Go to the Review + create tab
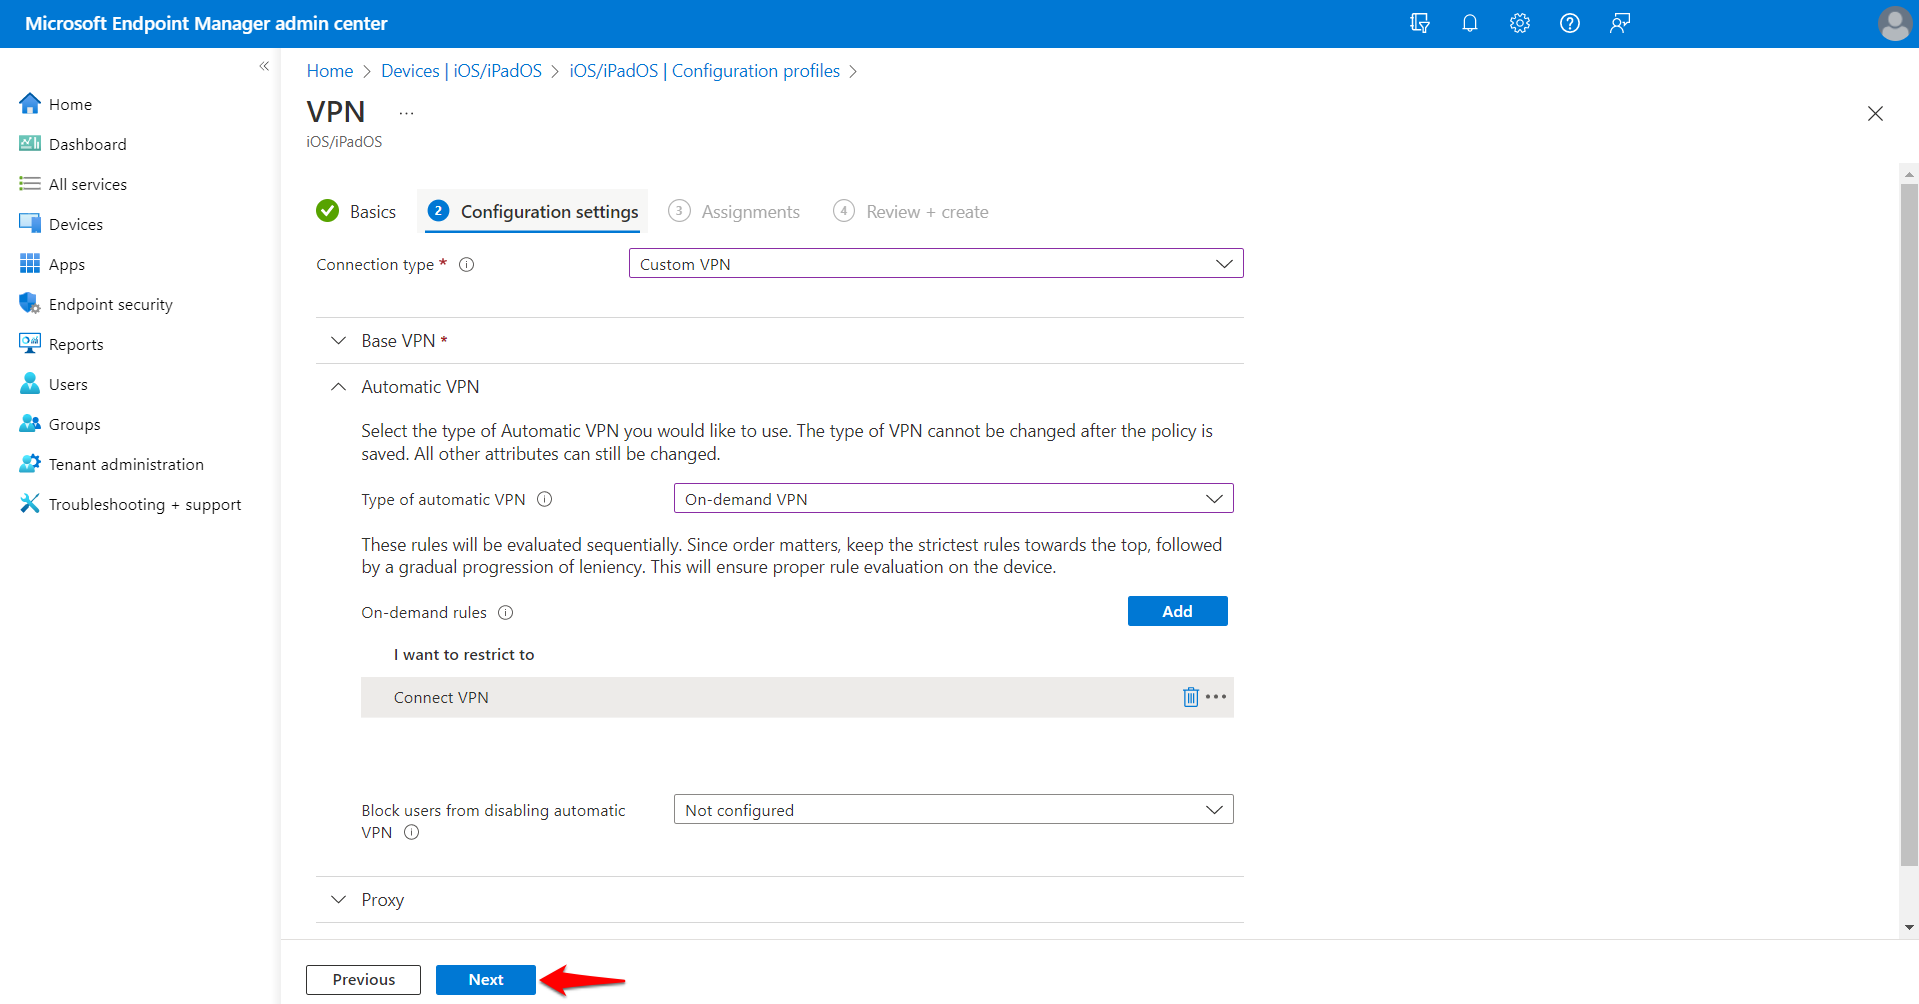 [911, 211]
